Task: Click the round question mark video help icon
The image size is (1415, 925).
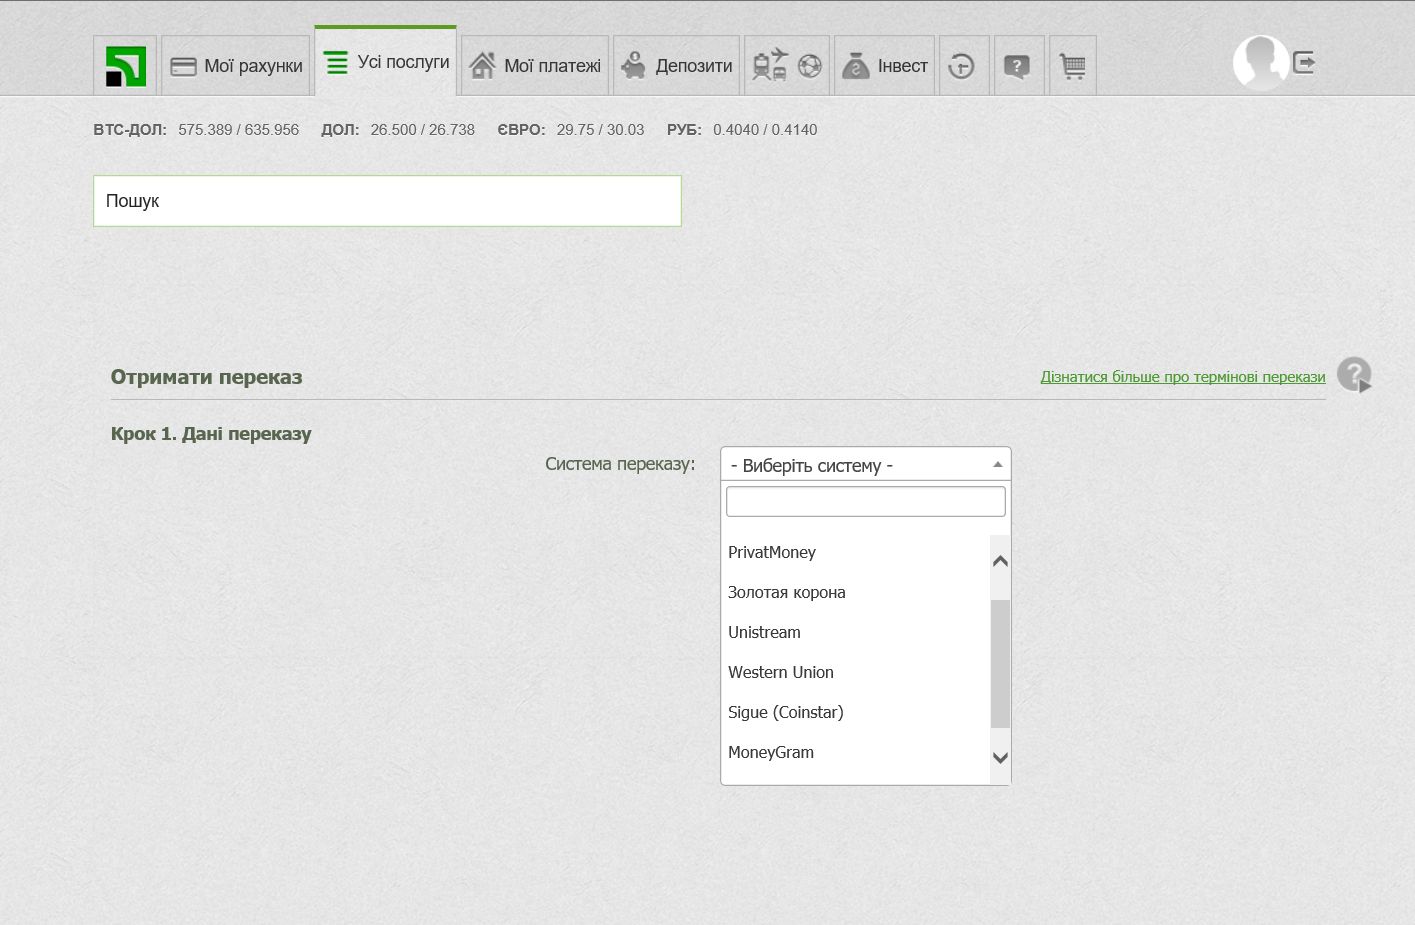Action: 1354,375
